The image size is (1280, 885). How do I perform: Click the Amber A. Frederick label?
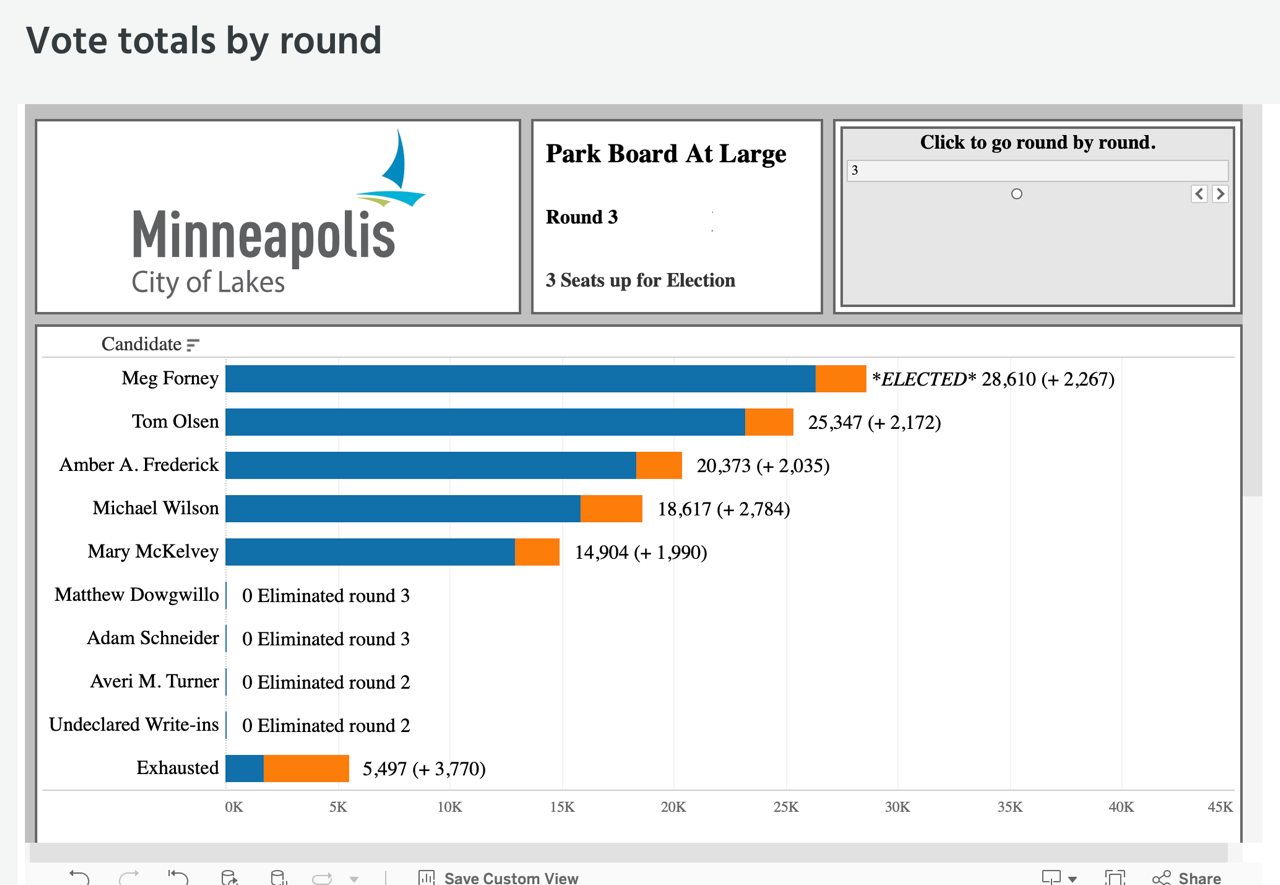[x=139, y=465]
